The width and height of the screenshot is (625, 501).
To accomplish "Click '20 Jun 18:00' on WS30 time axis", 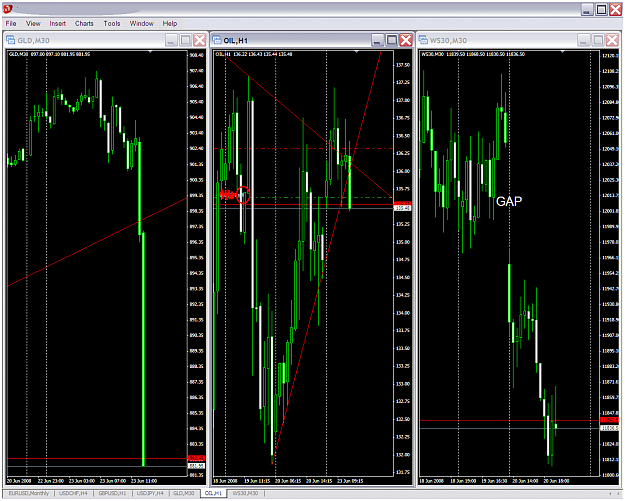I will (x=556, y=481).
